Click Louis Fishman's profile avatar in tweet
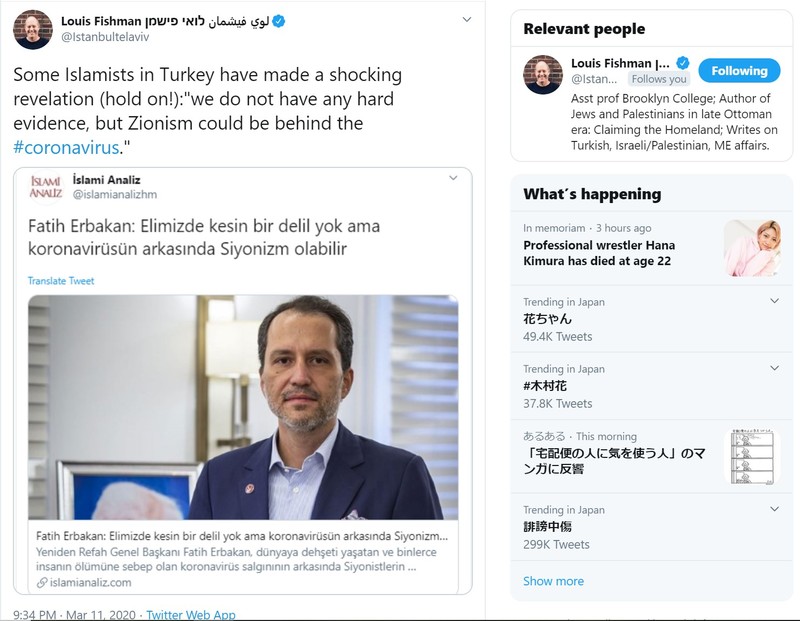 coord(33,30)
